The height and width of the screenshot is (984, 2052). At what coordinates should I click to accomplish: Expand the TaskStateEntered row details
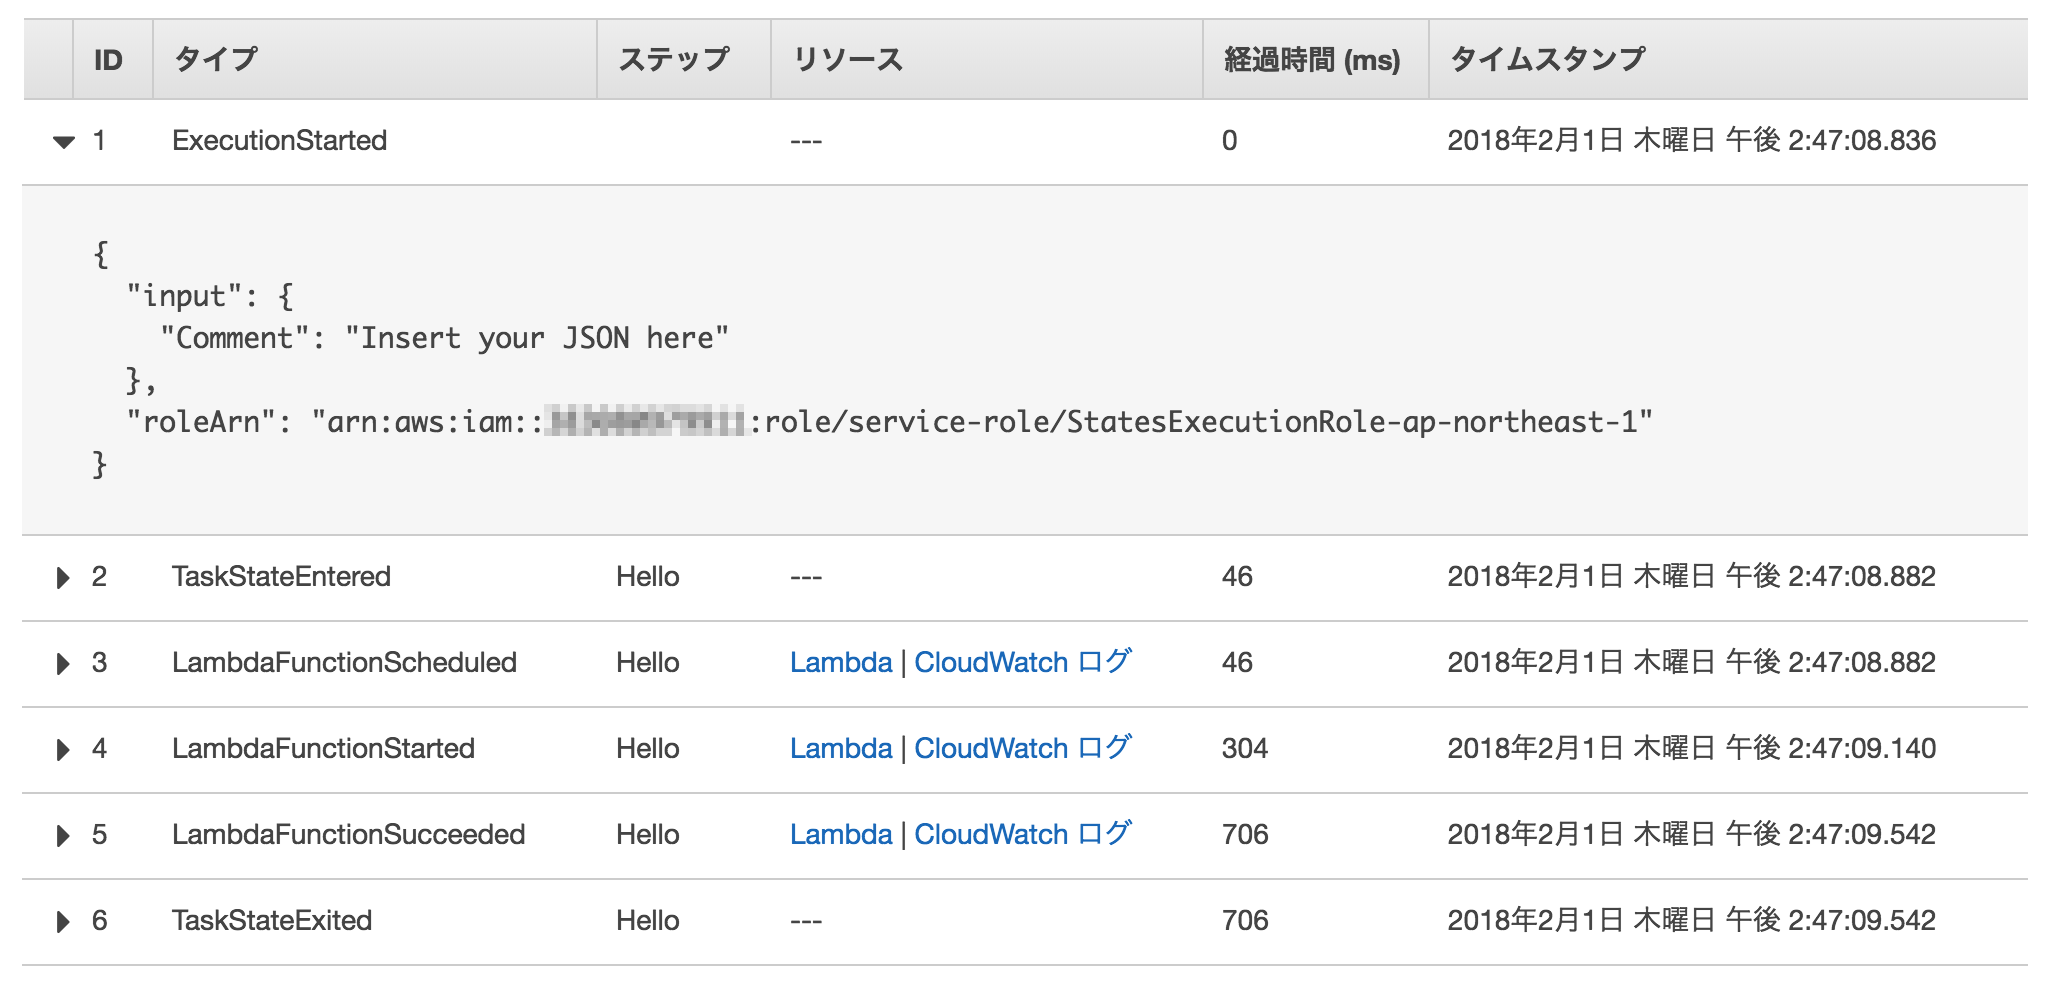pyautogui.click(x=65, y=577)
